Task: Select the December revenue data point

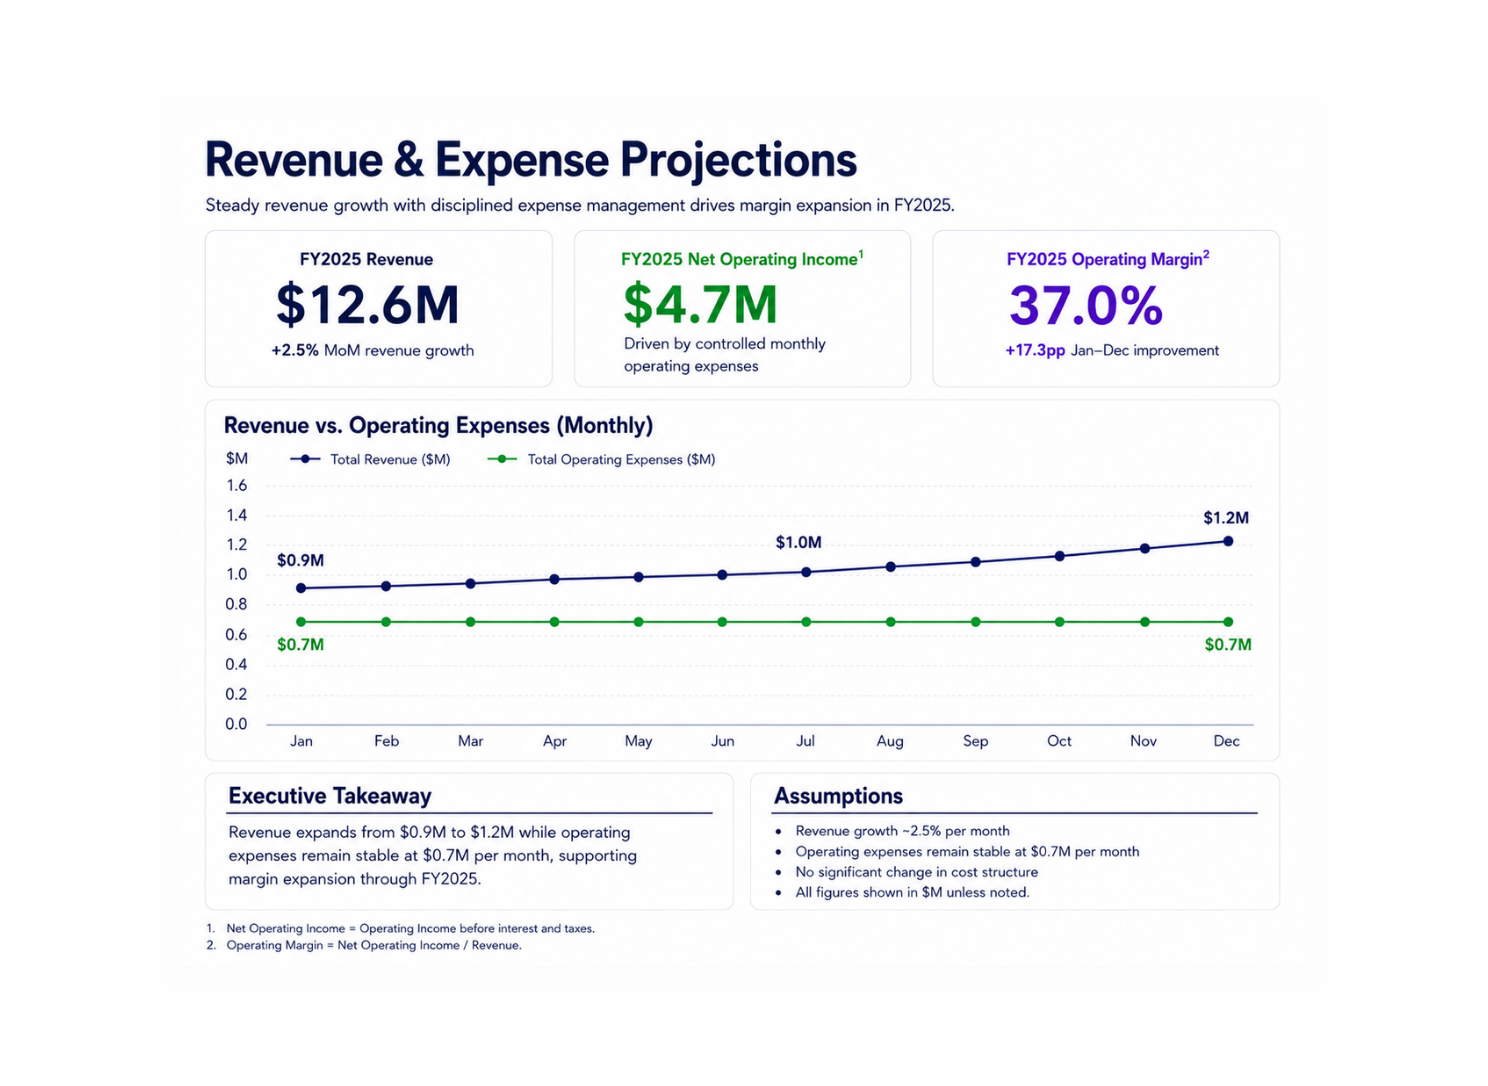Action: [x=1228, y=541]
